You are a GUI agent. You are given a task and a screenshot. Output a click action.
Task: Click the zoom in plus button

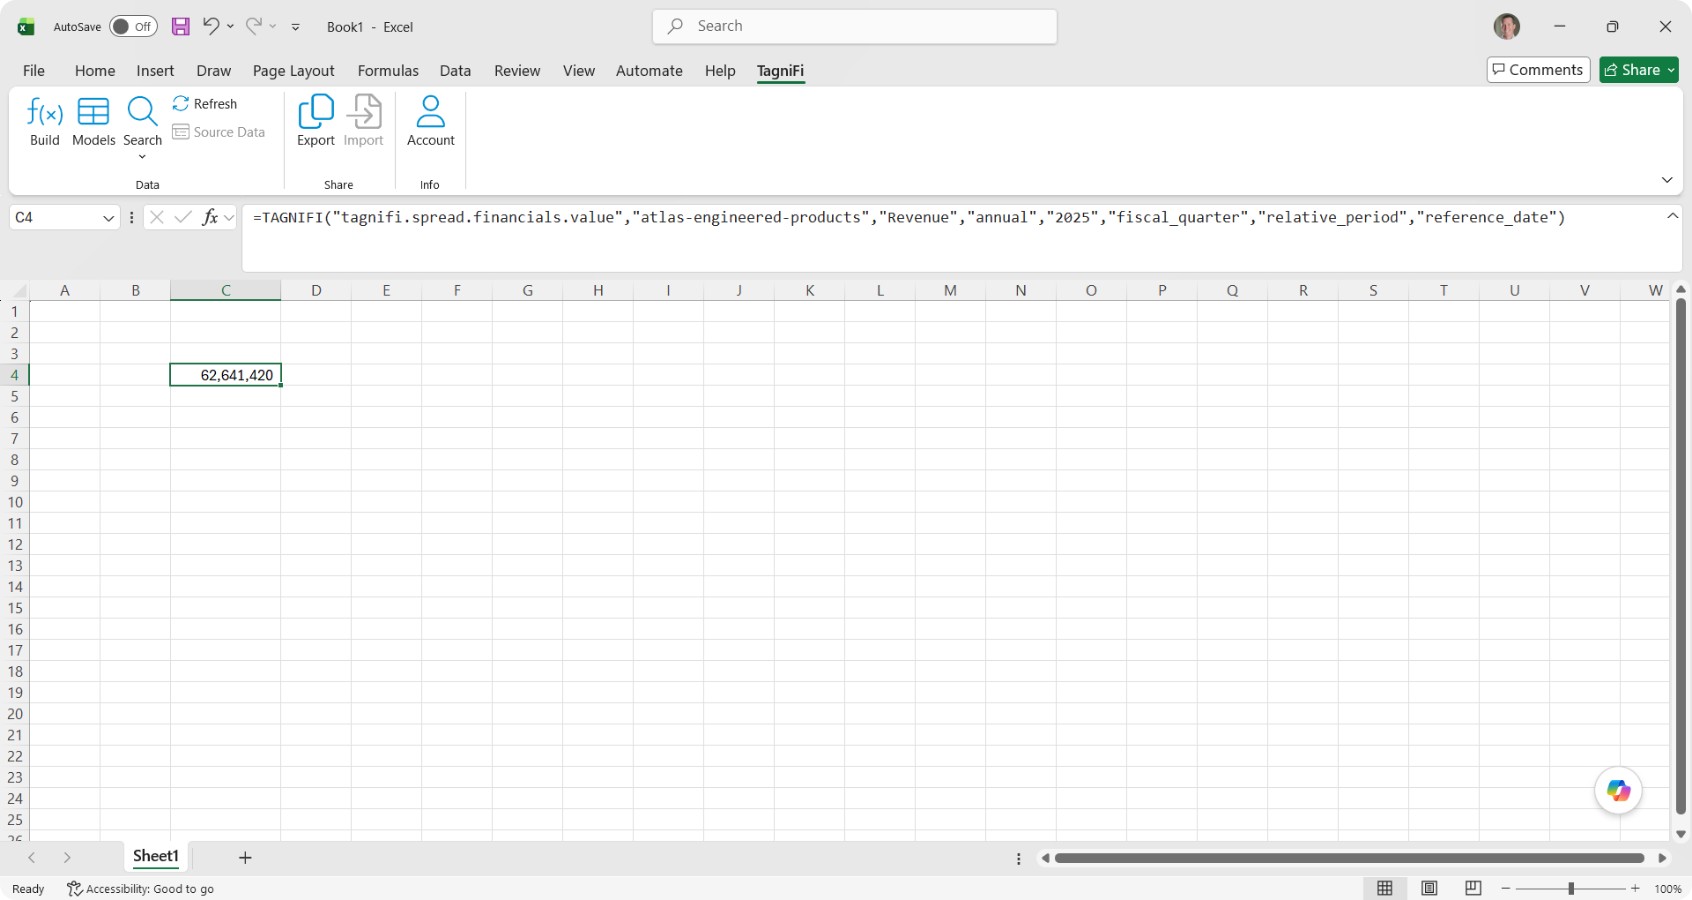[1635, 888]
